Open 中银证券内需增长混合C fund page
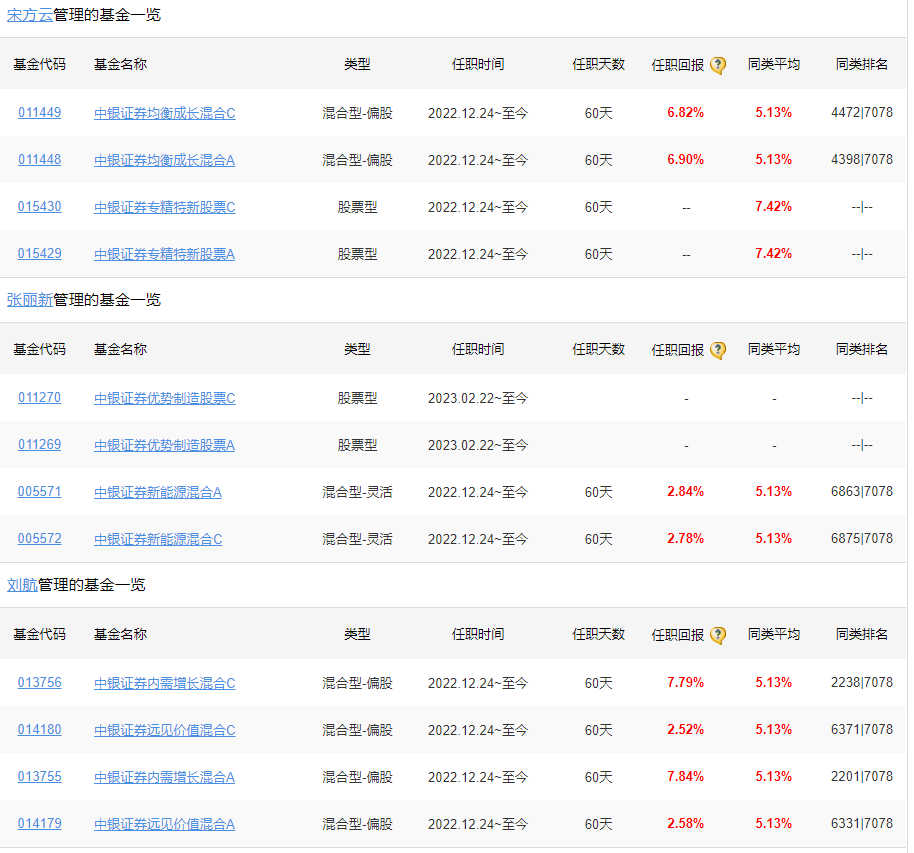This screenshot has width=914, height=853. pyautogui.click(x=165, y=683)
